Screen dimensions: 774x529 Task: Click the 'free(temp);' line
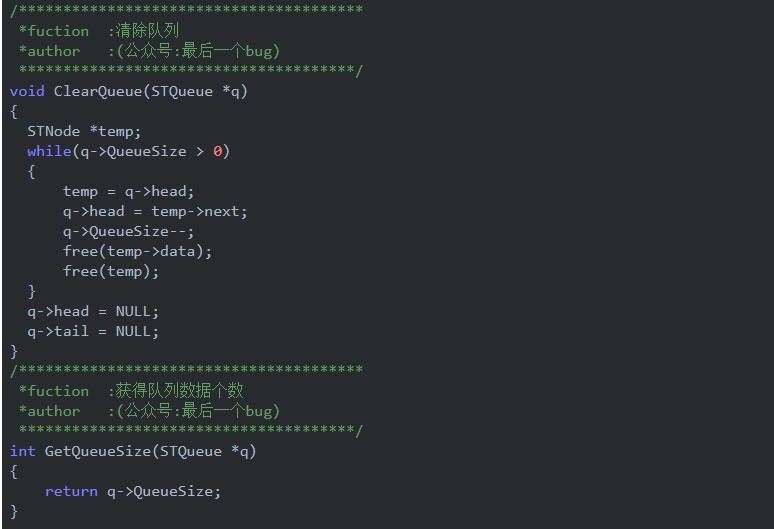pos(111,271)
